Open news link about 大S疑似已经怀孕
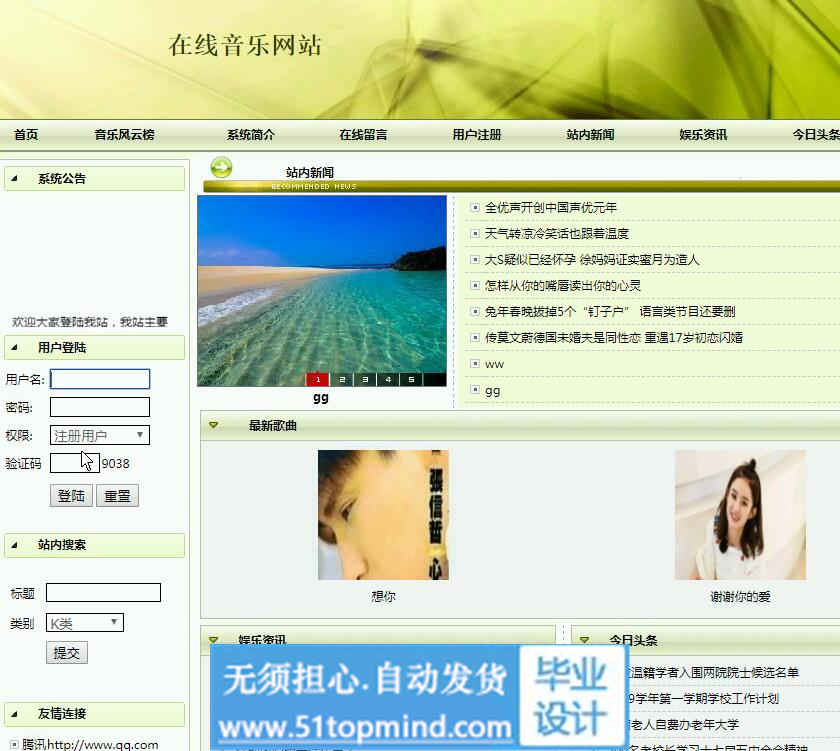The width and height of the screenshot is (840, 751). coord(592,260)
